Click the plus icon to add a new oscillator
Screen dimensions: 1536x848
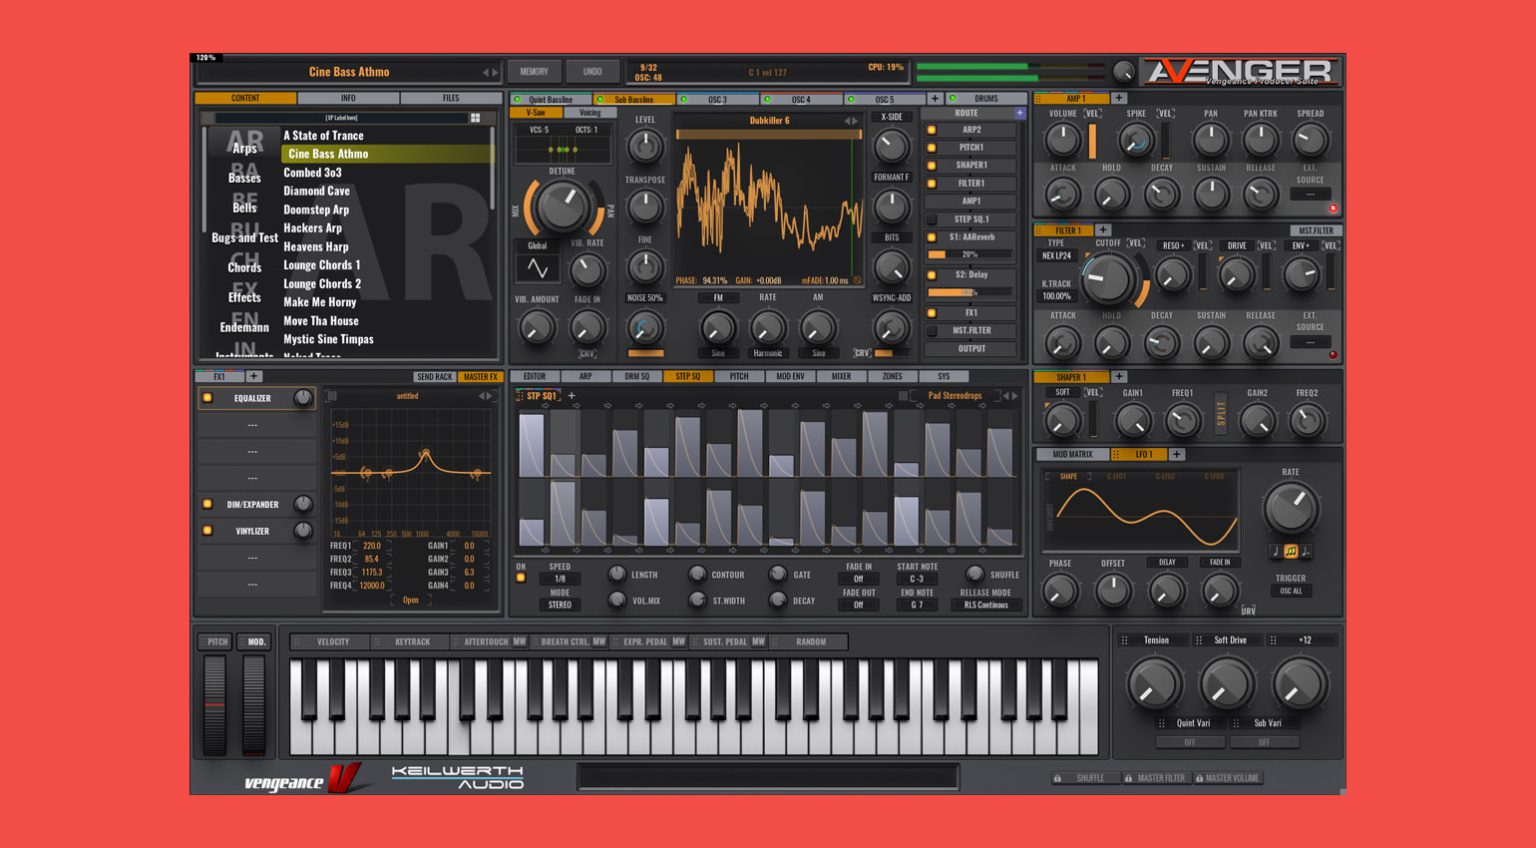tap(935, 99)
